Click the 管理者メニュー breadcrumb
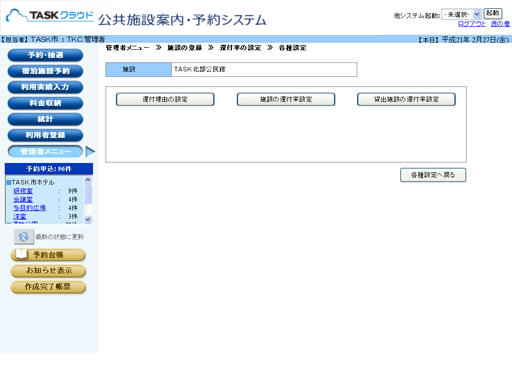512x384 pixels. pos(127,48)
